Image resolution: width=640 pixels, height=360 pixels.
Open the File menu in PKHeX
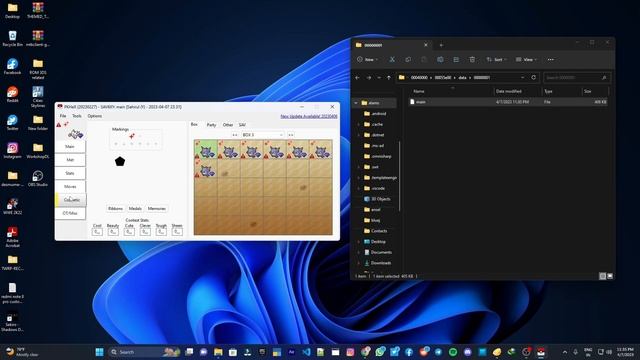coord(63,116)
